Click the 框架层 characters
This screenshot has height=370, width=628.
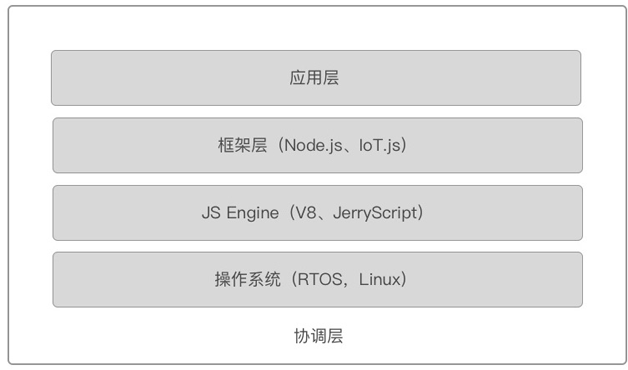pyautogui.click(x=242, y=145)
